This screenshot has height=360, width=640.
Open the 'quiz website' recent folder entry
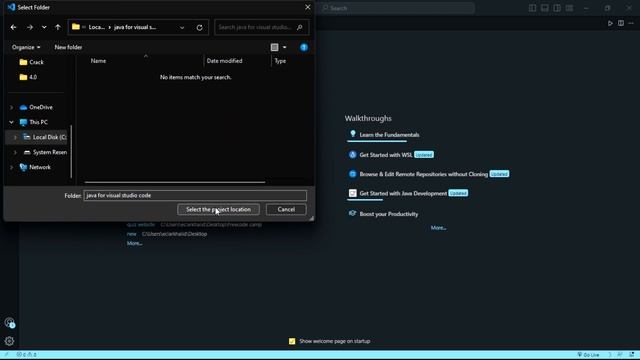[x=140, y=225]
